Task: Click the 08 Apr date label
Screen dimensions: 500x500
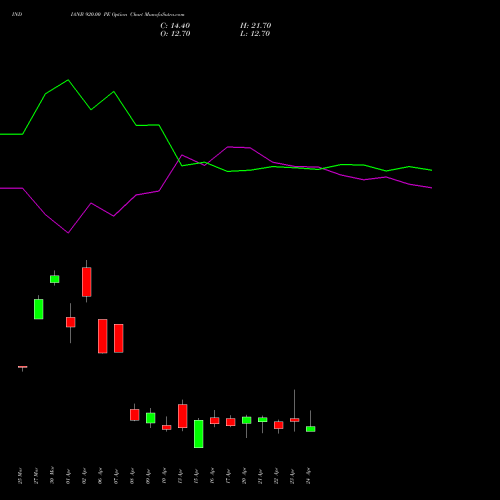Action: (132, 476)
